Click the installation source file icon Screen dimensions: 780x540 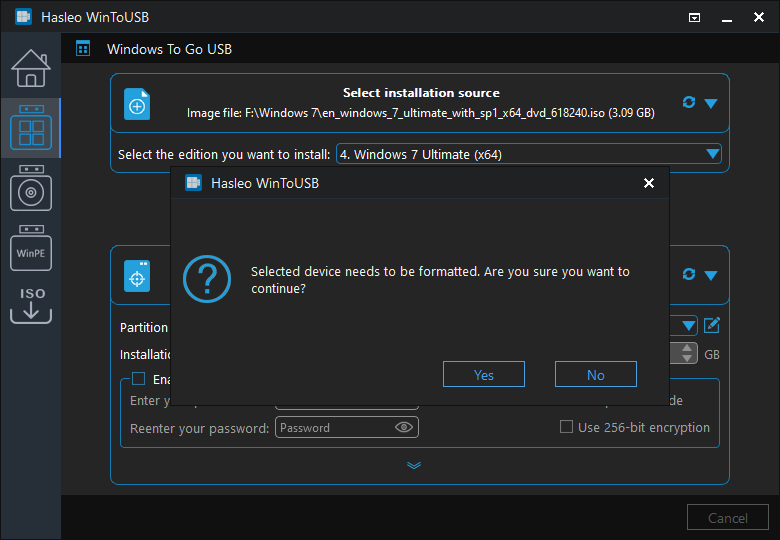(x=137, y=104)
